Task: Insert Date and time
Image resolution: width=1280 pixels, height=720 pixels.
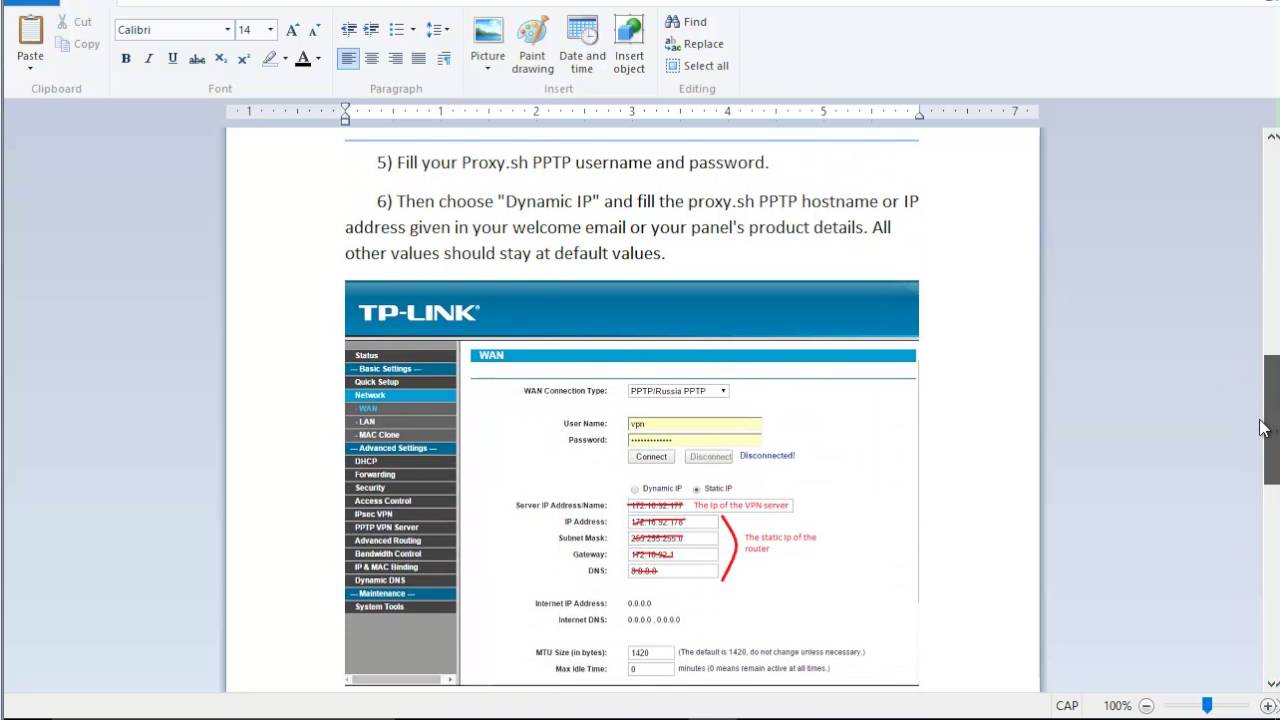Action: (x=582, y=44)
